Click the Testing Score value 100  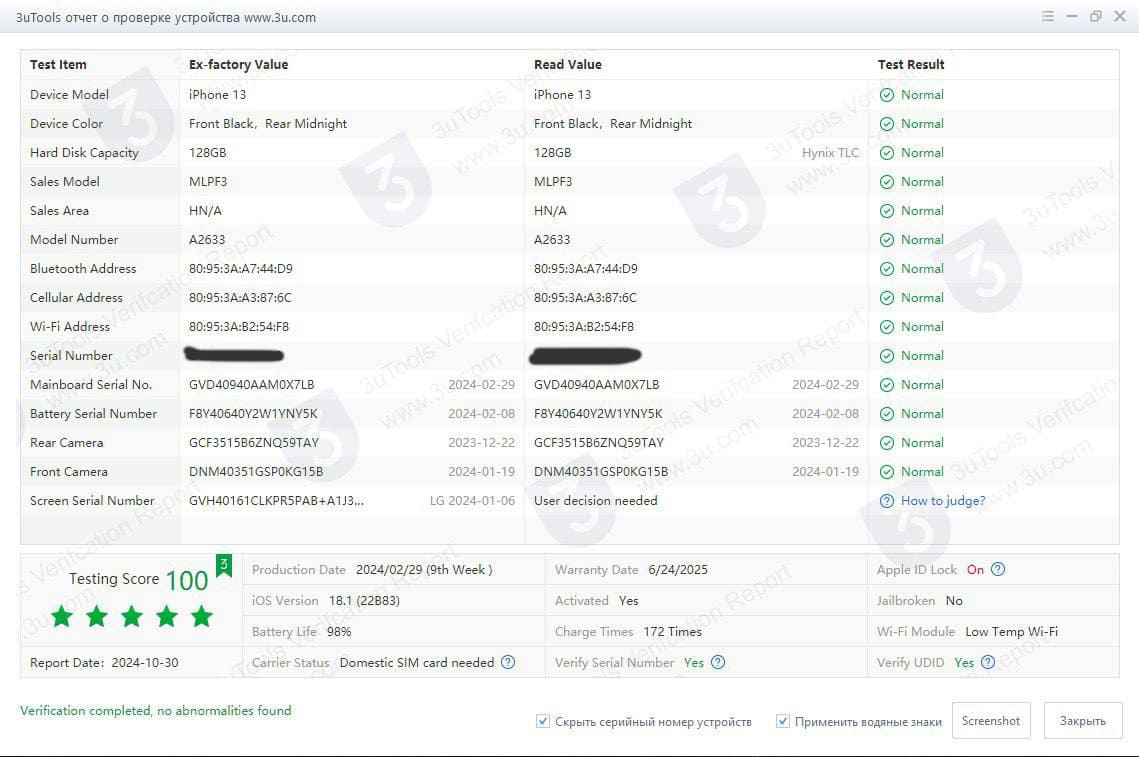(187, 580)
